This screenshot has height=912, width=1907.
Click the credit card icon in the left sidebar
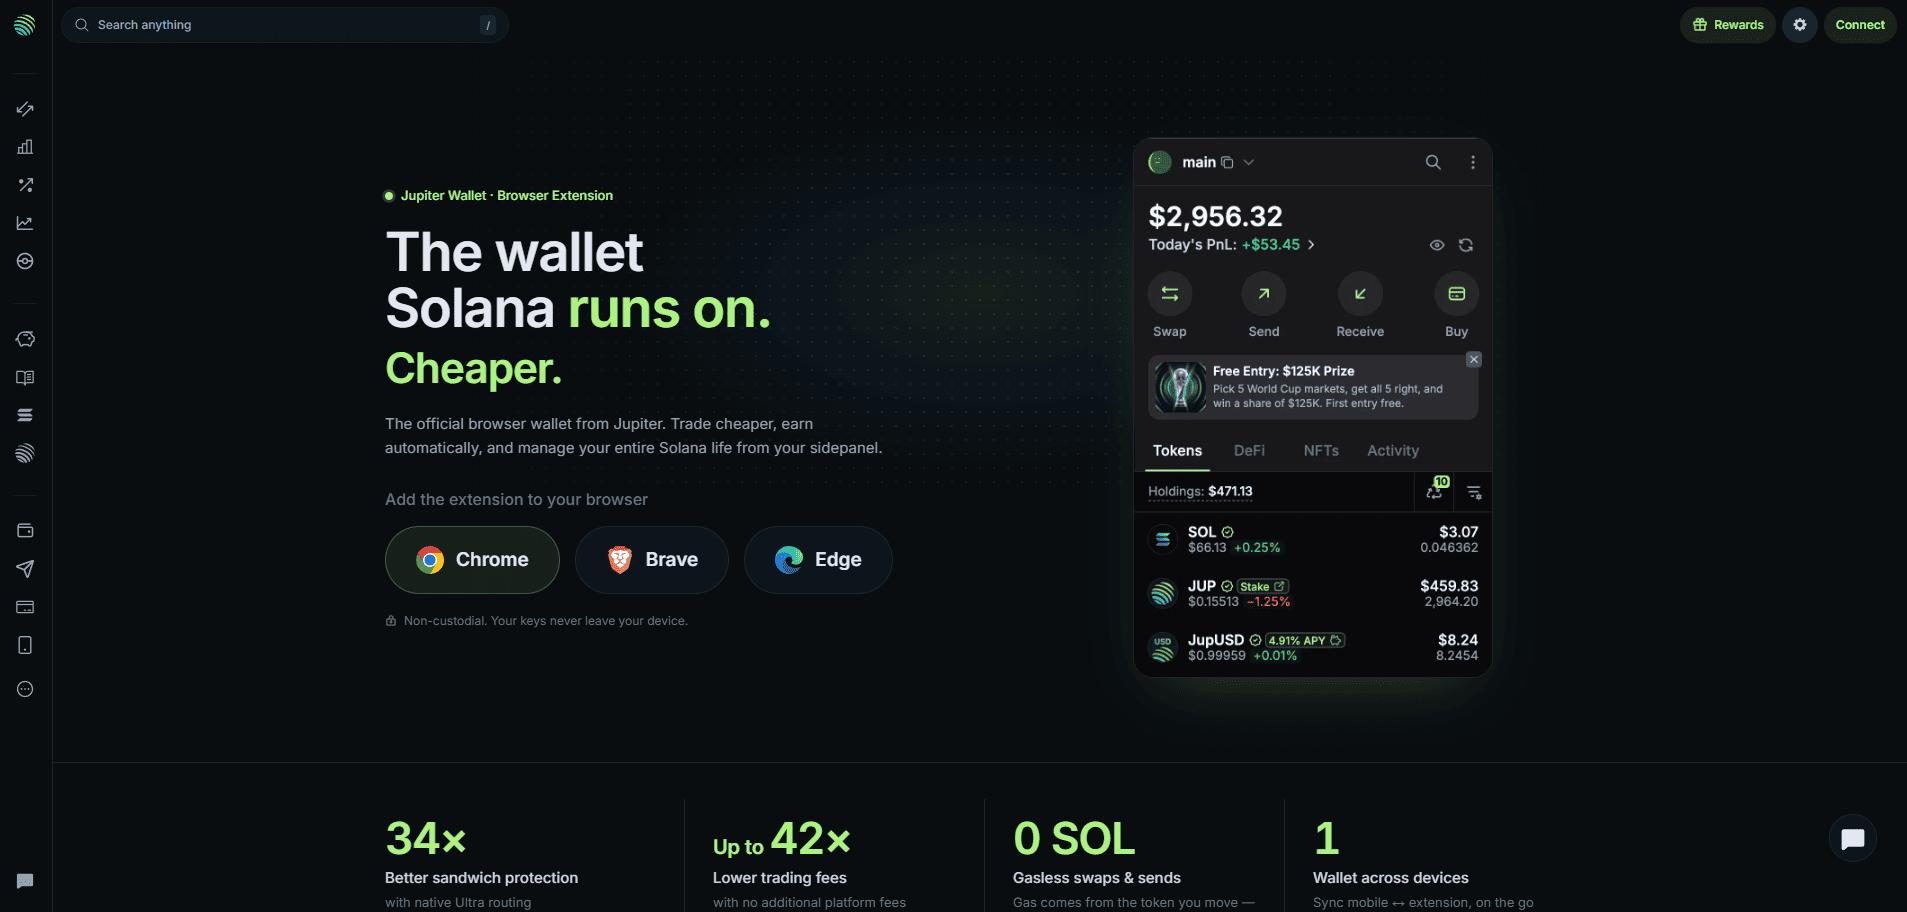click(25, 607)
